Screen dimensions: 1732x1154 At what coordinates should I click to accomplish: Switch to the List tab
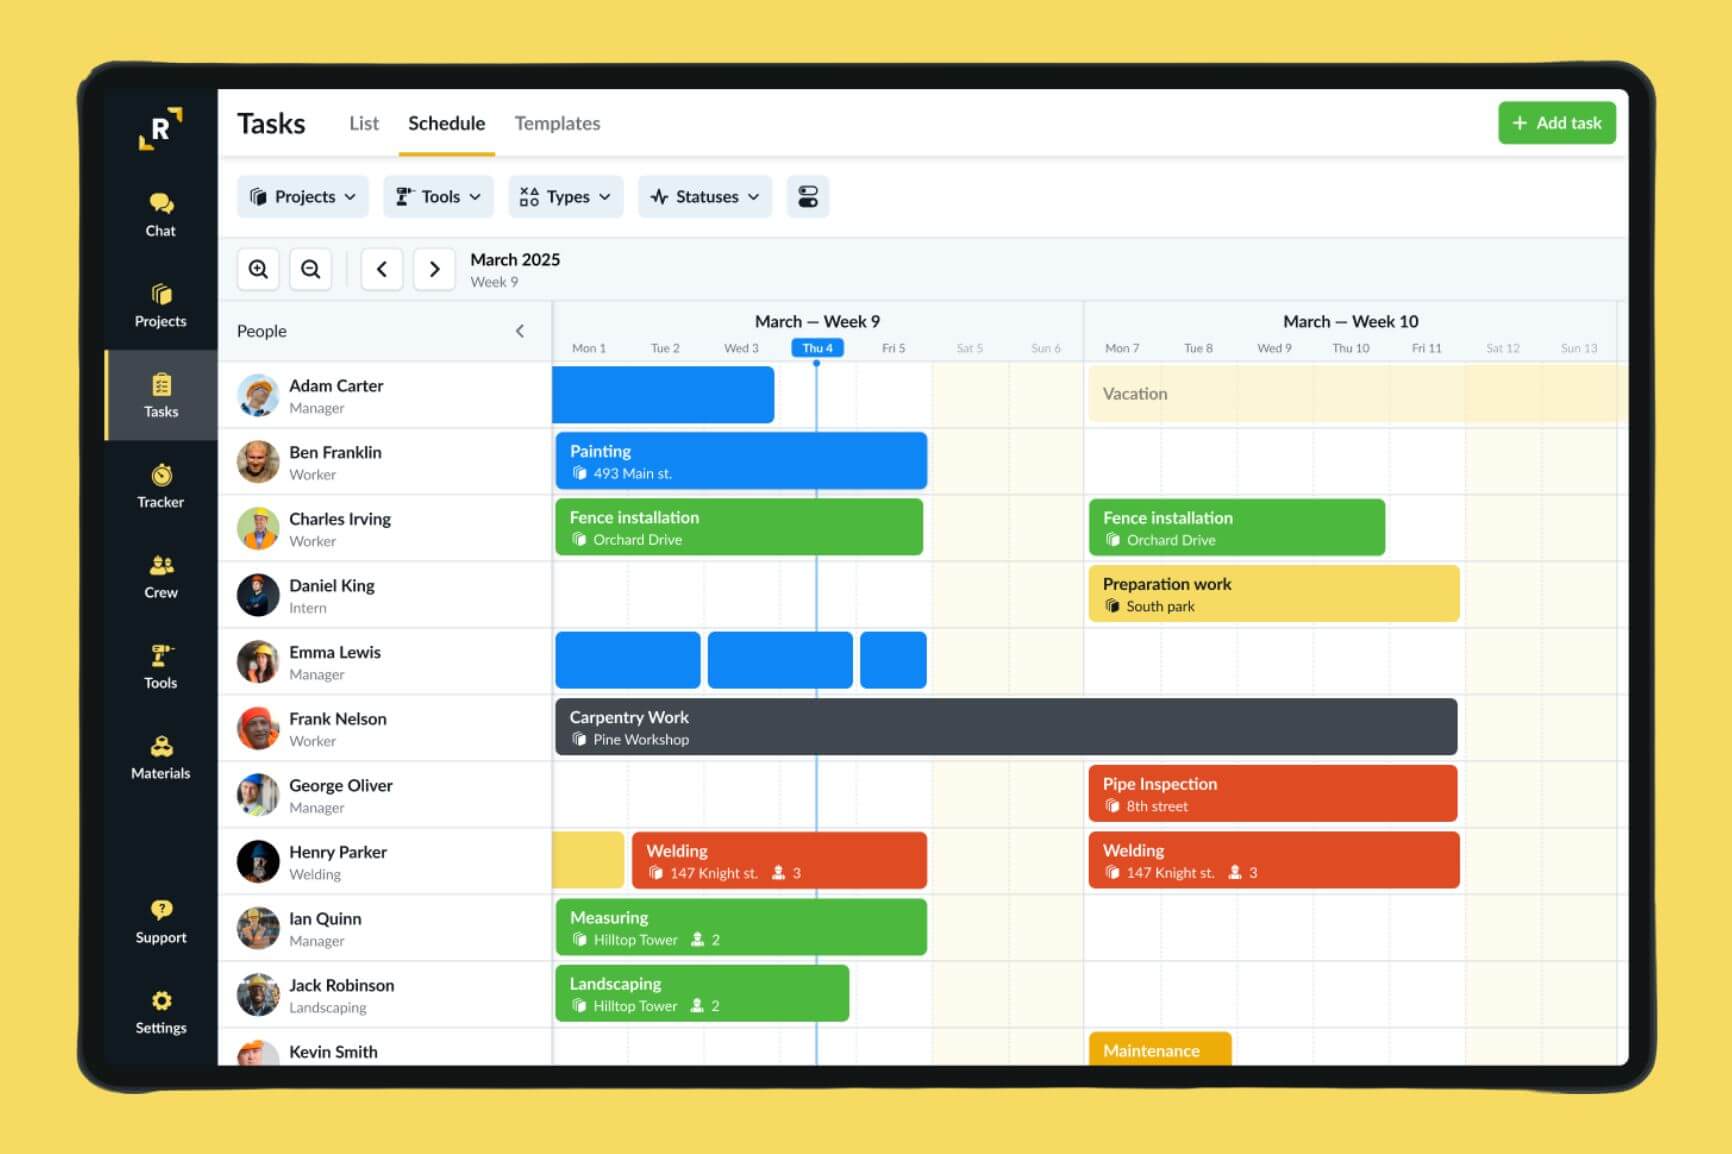point(364,123)
